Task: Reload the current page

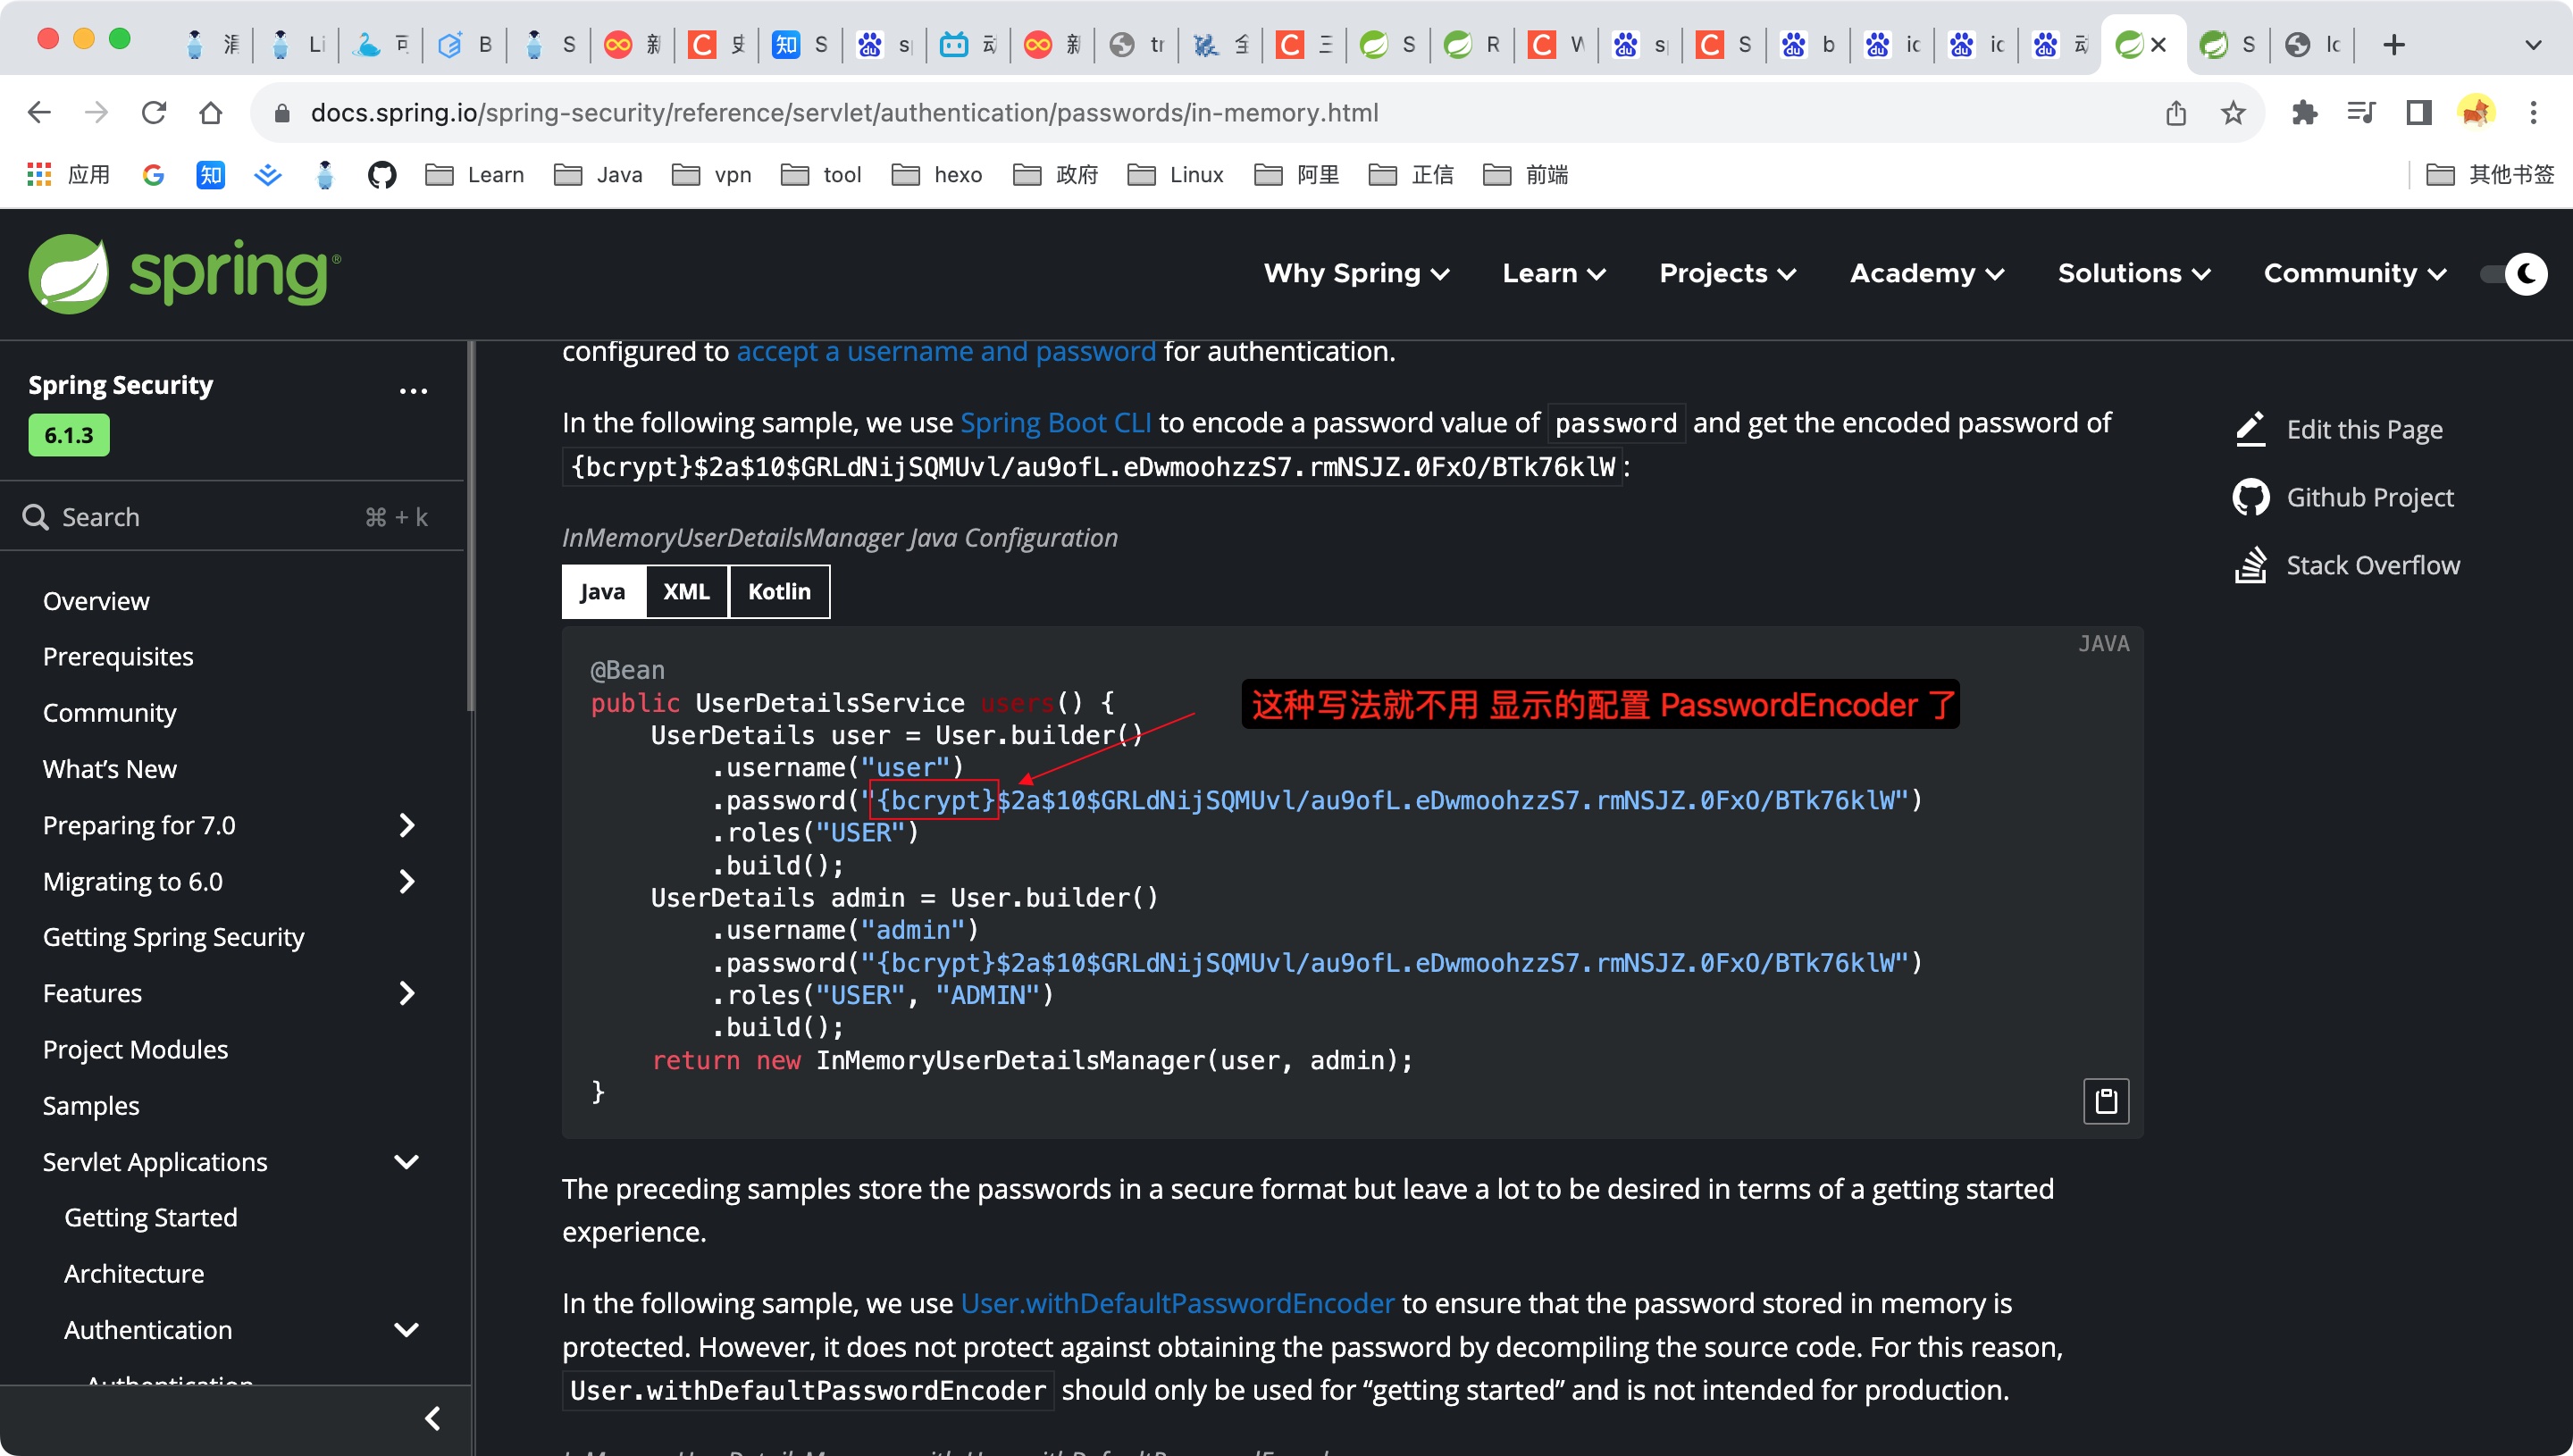Action: [x=153, y=113]
